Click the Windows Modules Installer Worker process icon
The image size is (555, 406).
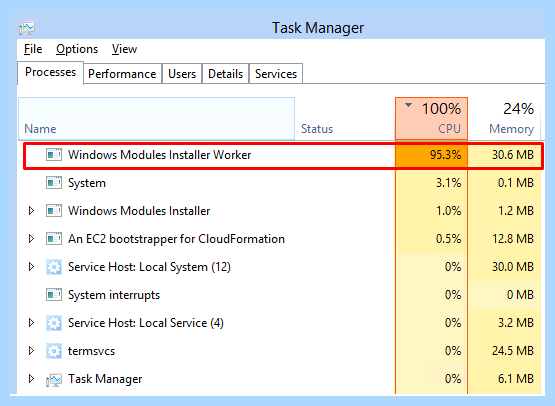[54, 155]
